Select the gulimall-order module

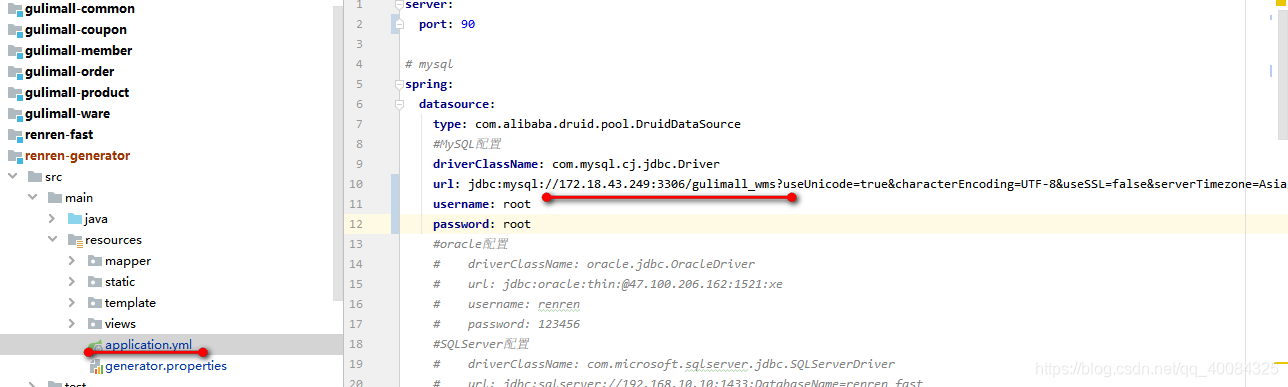coord(69,71)
